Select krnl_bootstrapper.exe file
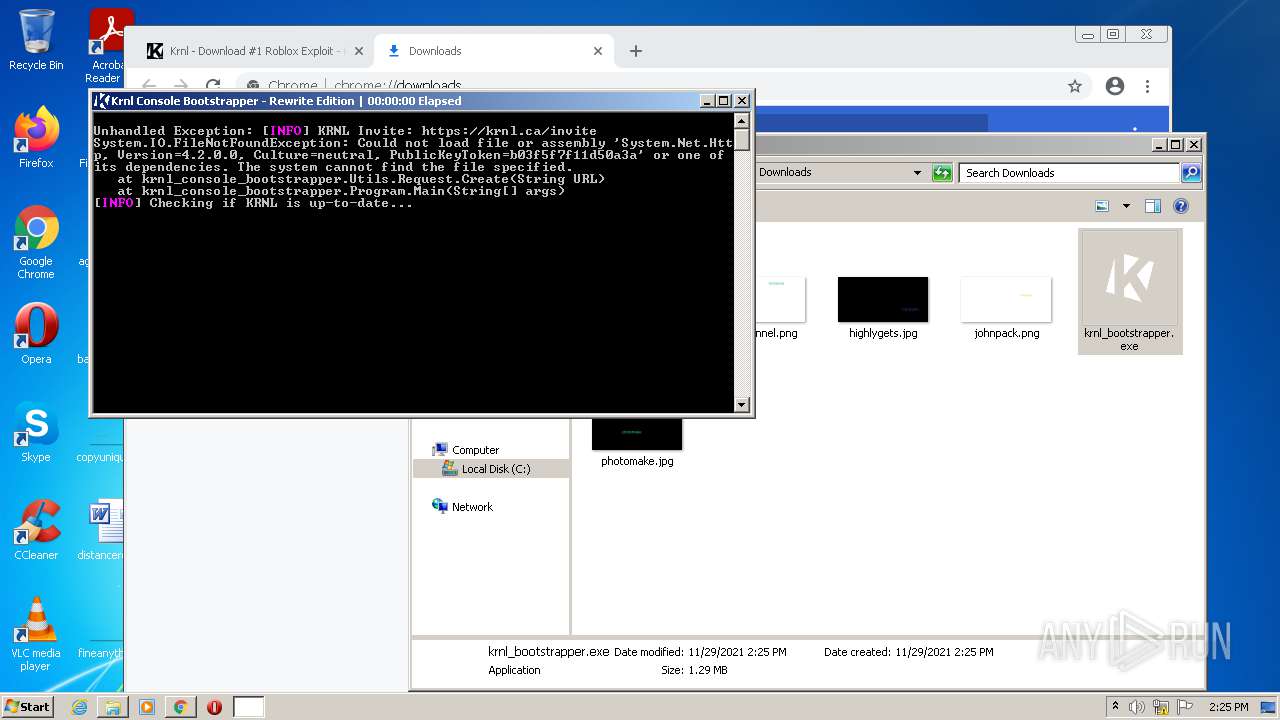This screenshot has height=720, width=1280. pyautogui.click(x=1130, y=291)
